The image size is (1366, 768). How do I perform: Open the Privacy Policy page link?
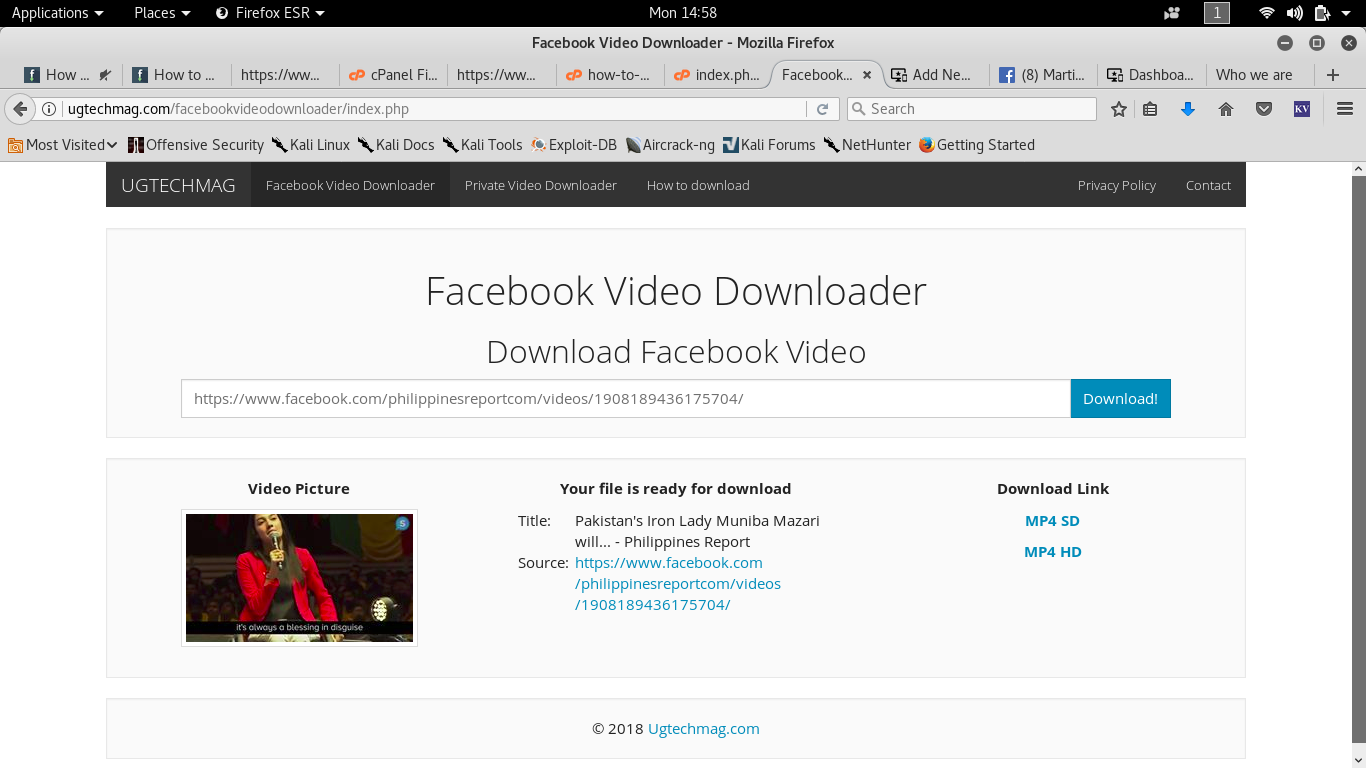point(1116,185)
